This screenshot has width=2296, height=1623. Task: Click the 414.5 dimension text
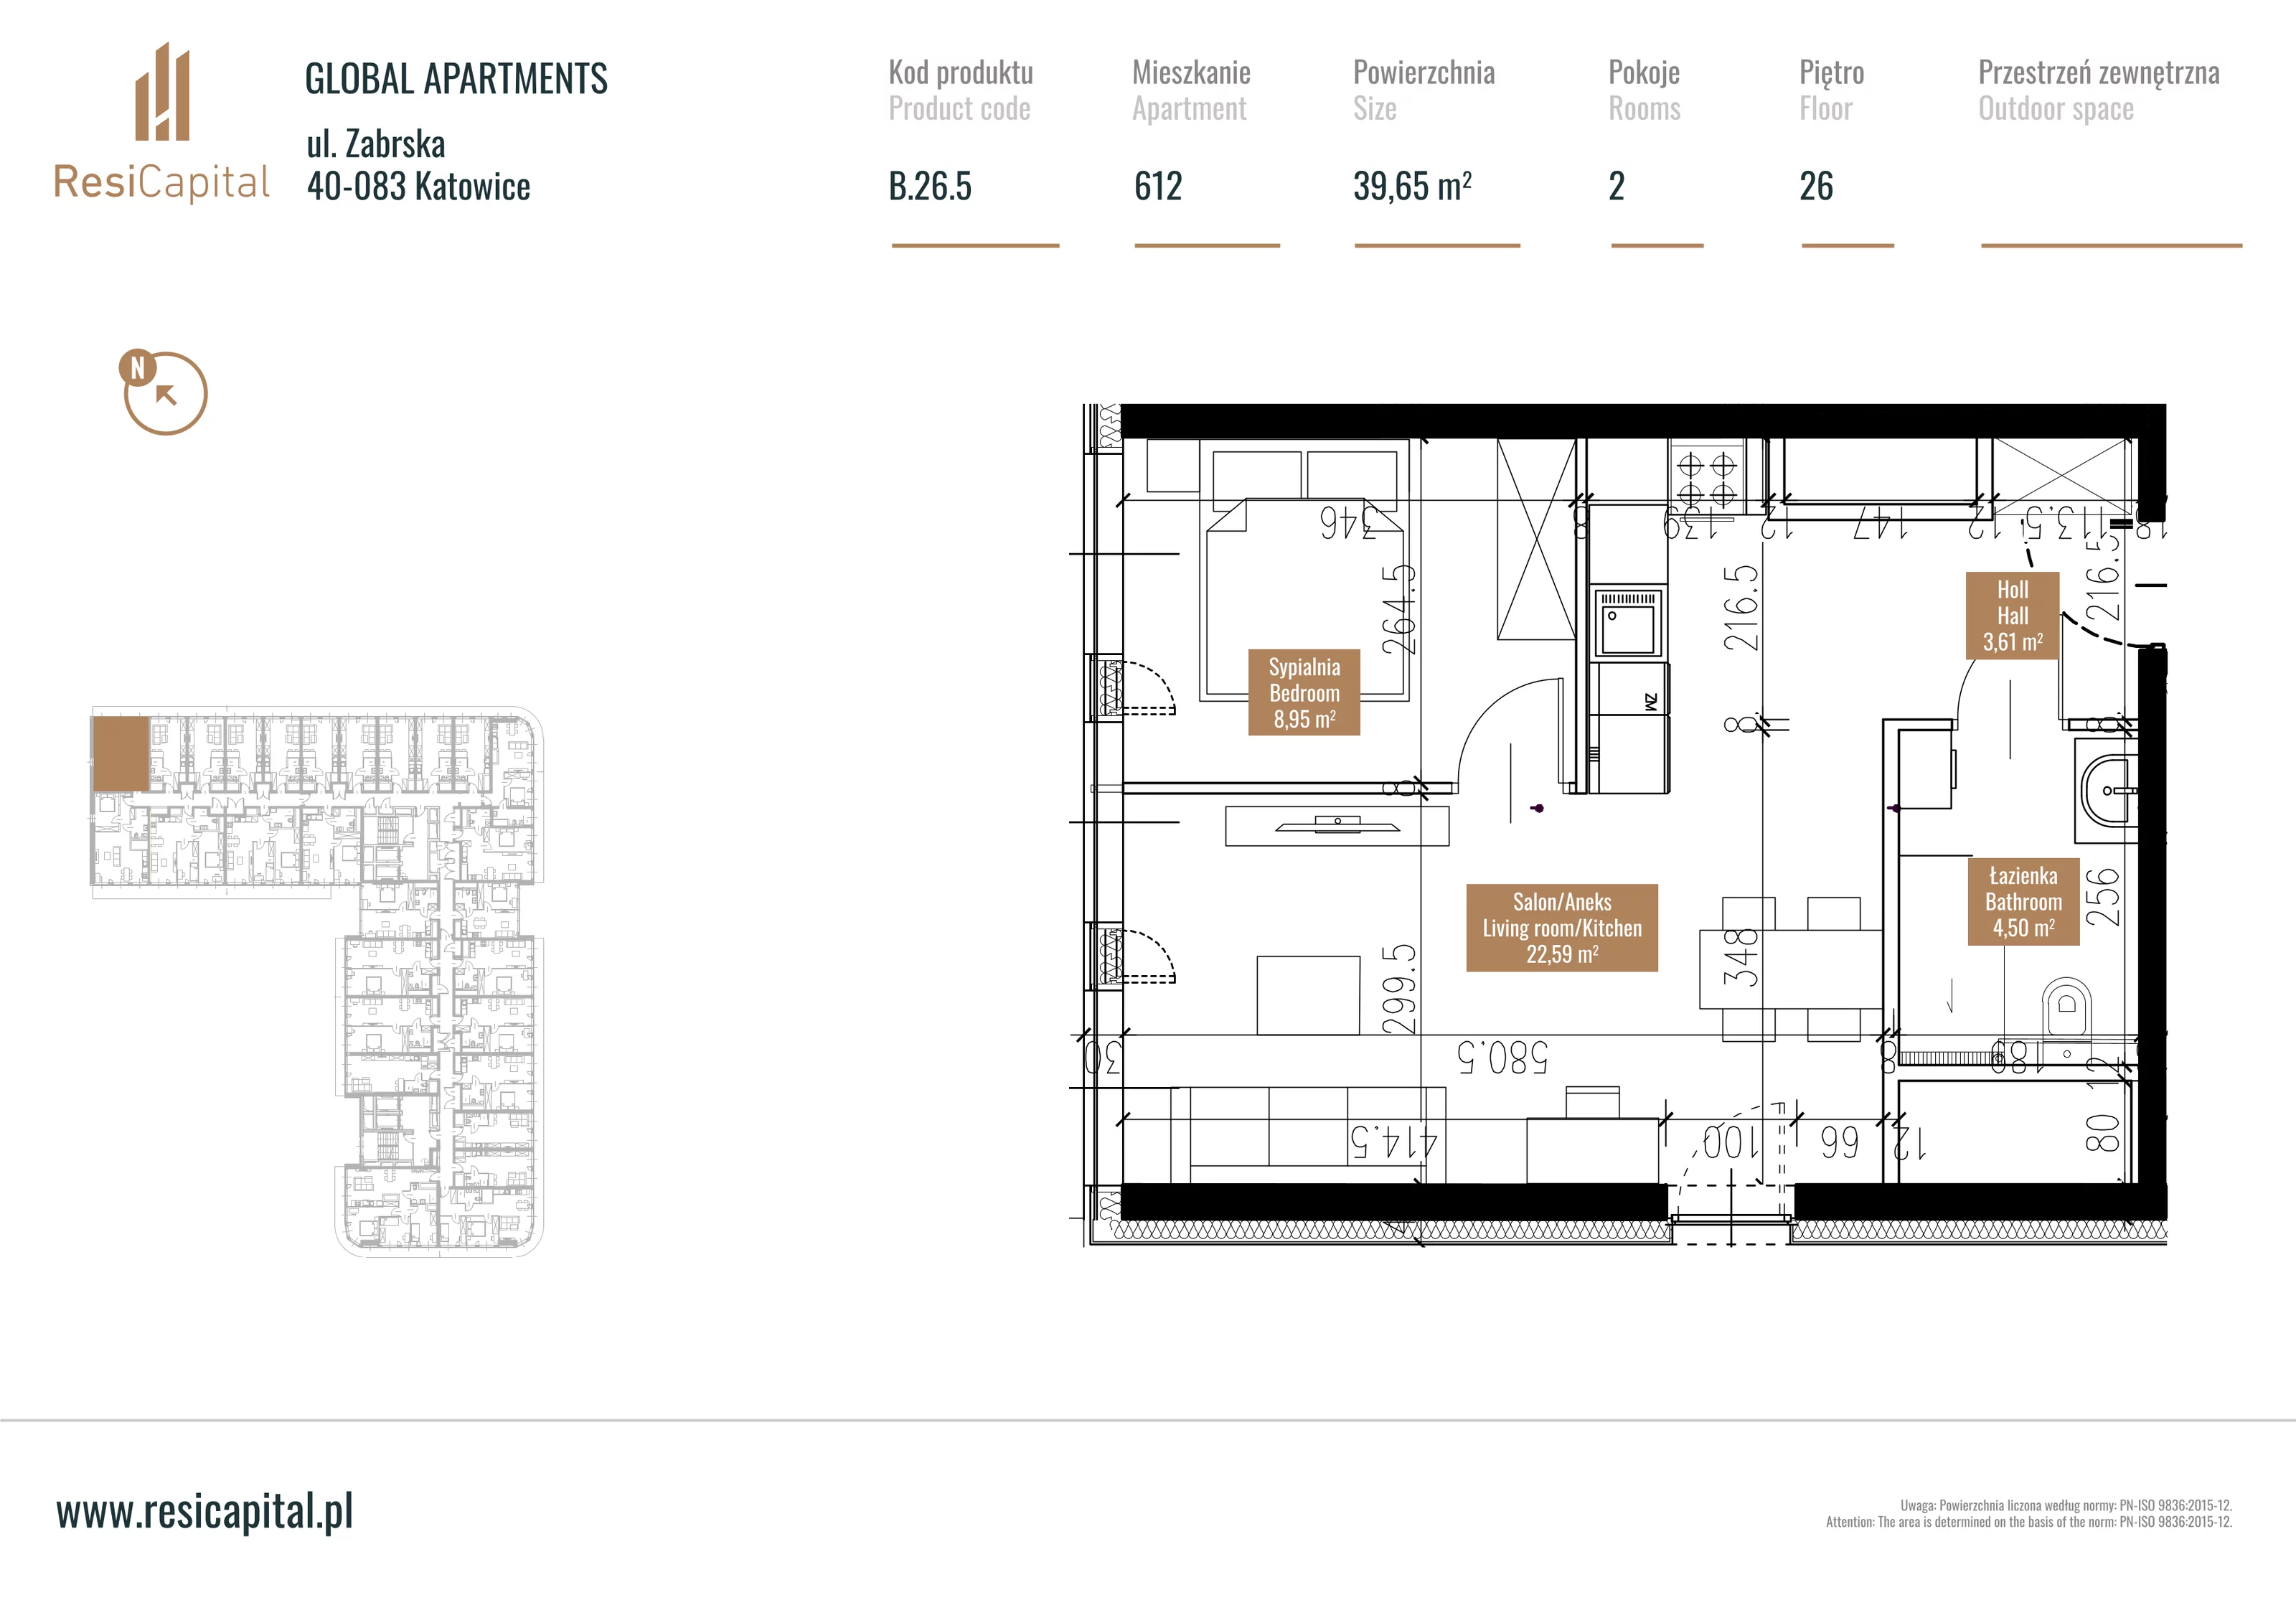click(x=1394, y=1141)
